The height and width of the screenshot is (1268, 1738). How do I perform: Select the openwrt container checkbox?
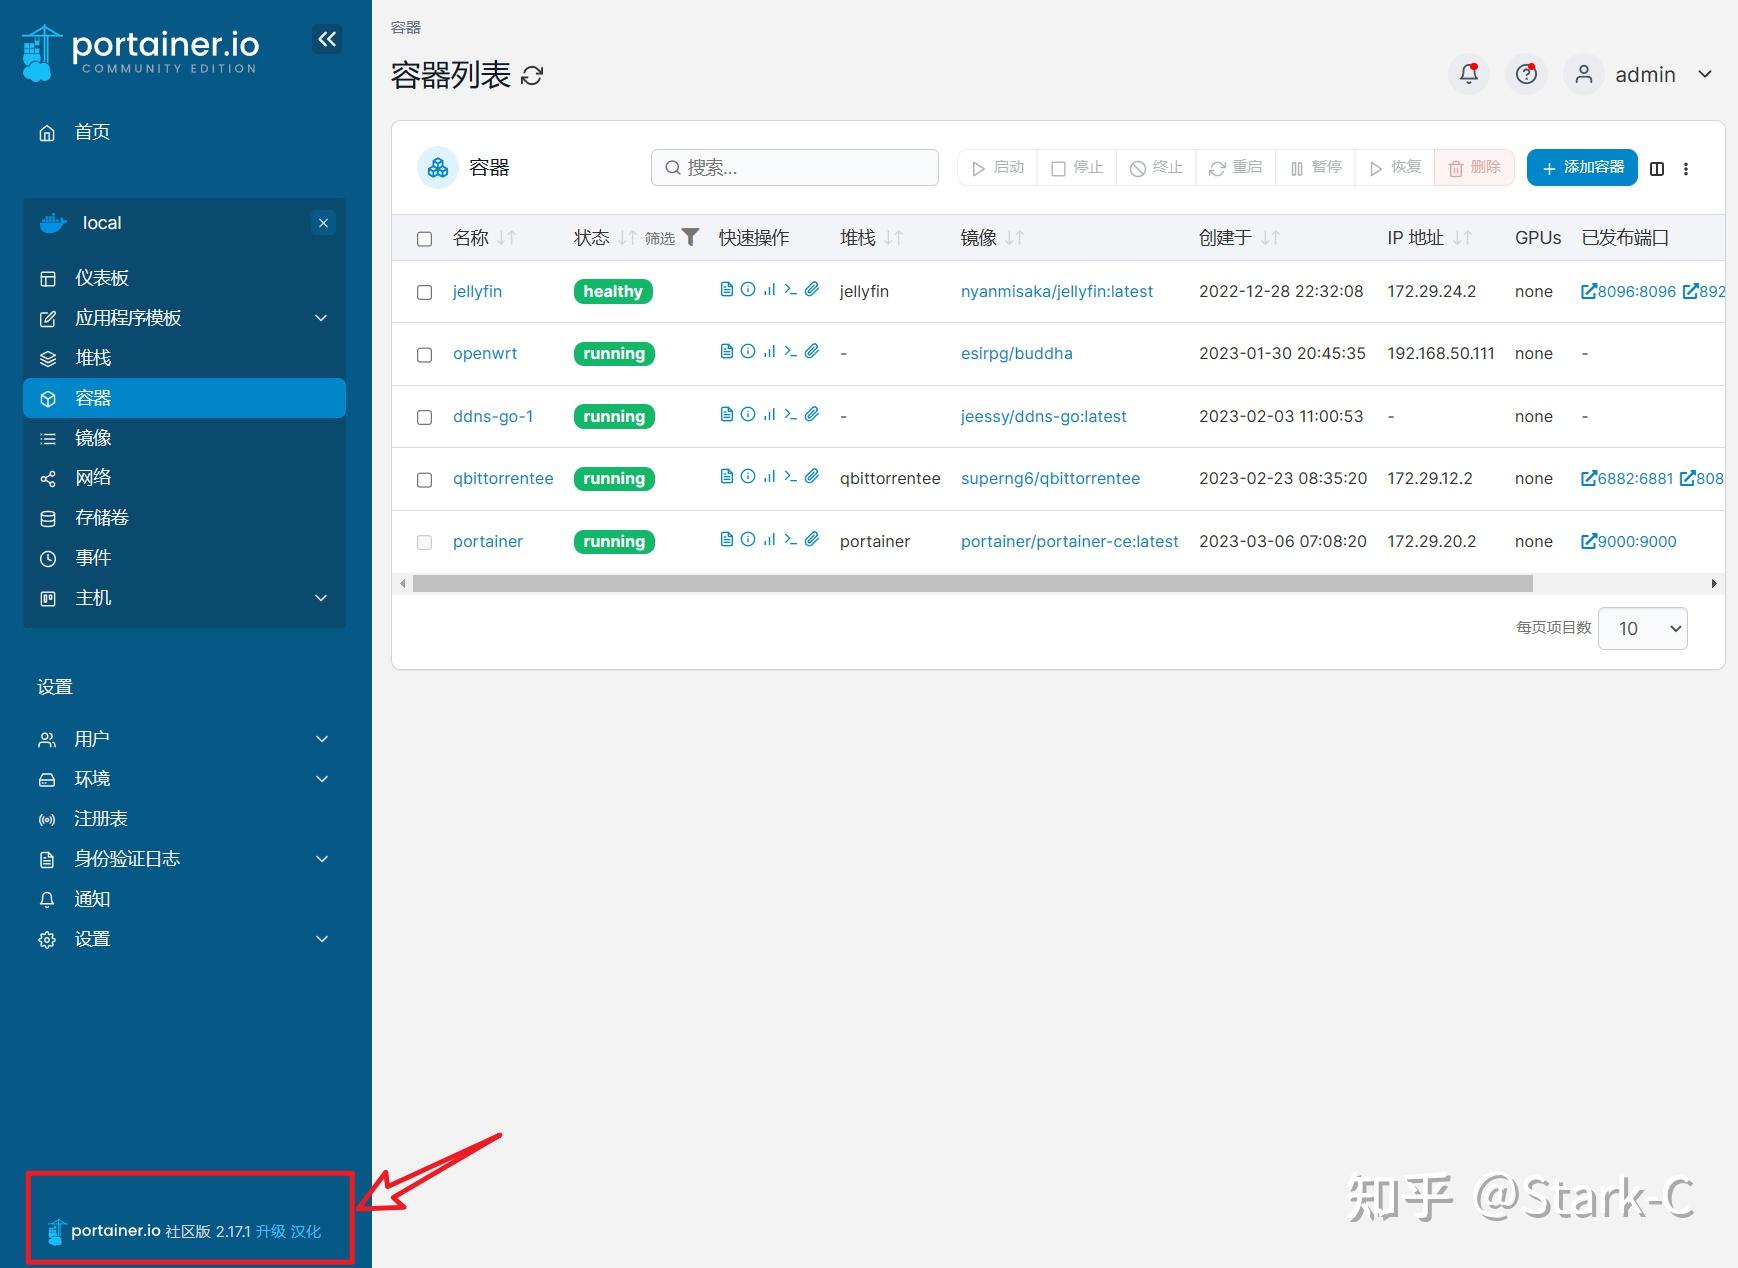click(x=424, y=354)
